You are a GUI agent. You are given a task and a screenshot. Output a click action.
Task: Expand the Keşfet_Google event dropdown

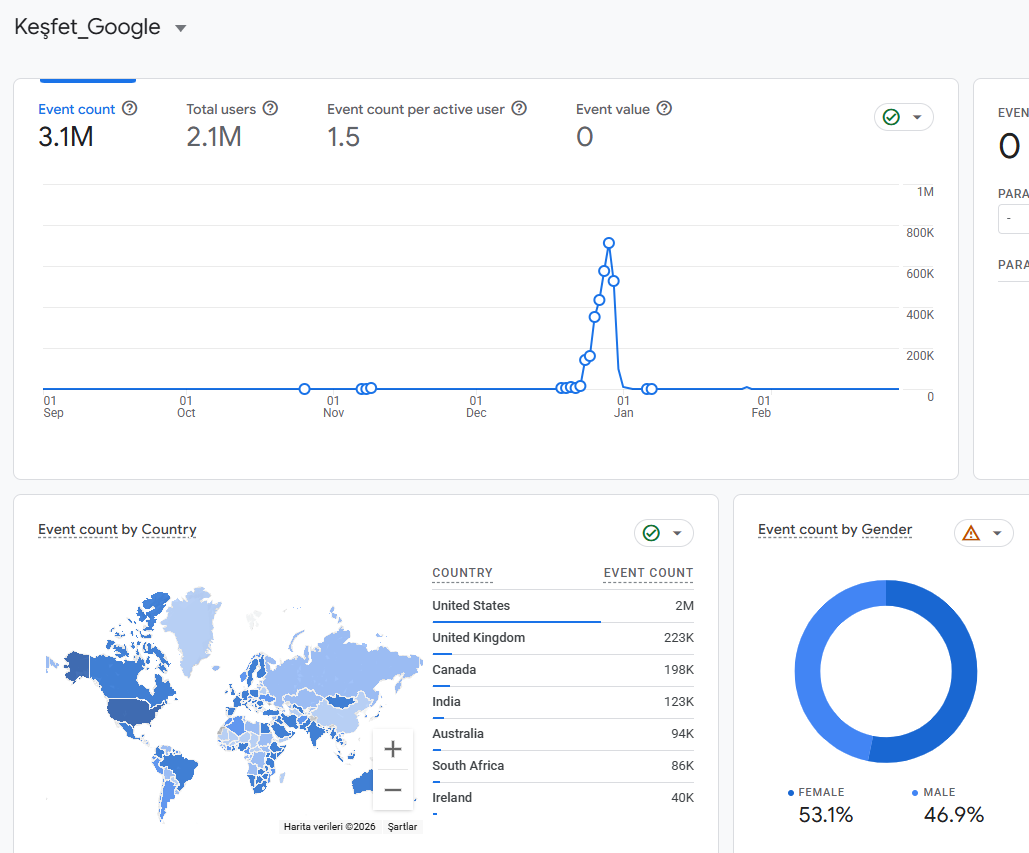click(x=180, y=28)
